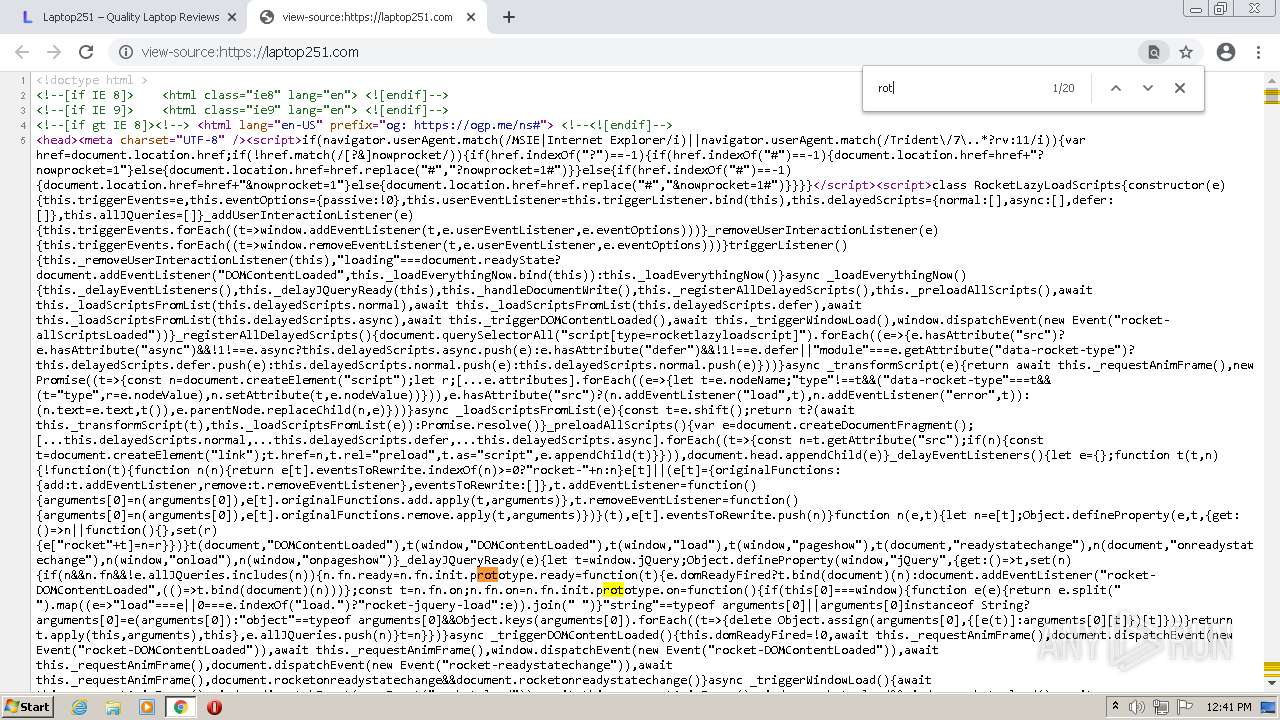Jump to previous find match
1280x720 pixels.
[x=1116, y=88]
